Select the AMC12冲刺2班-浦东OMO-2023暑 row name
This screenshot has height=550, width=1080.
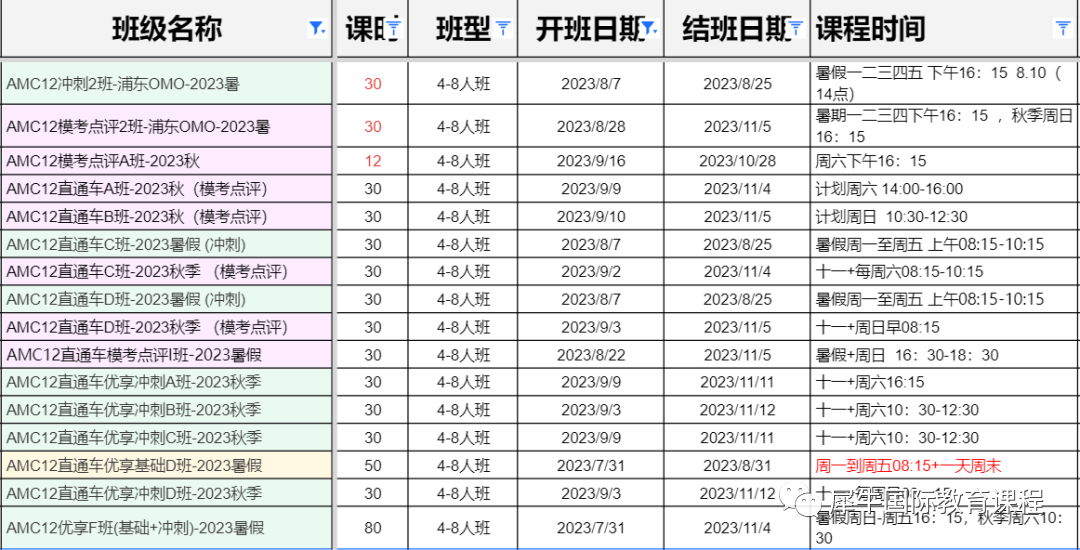(123, 84)
